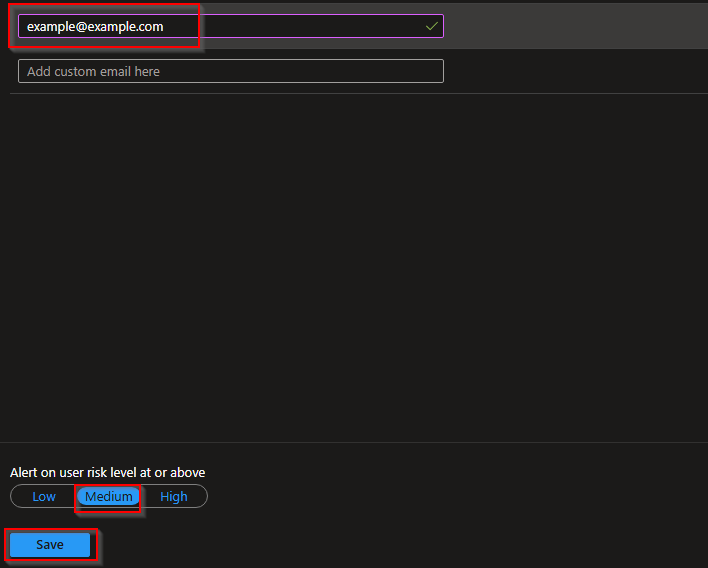Select the Low risk level option
The width and height of the screenshot is (708, 568).
pos(44,496)
